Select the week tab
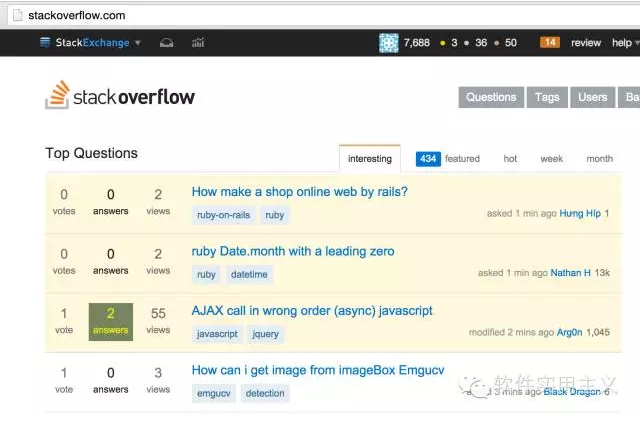This screenshot has width=641, height=435. click(x=552, y=159)
